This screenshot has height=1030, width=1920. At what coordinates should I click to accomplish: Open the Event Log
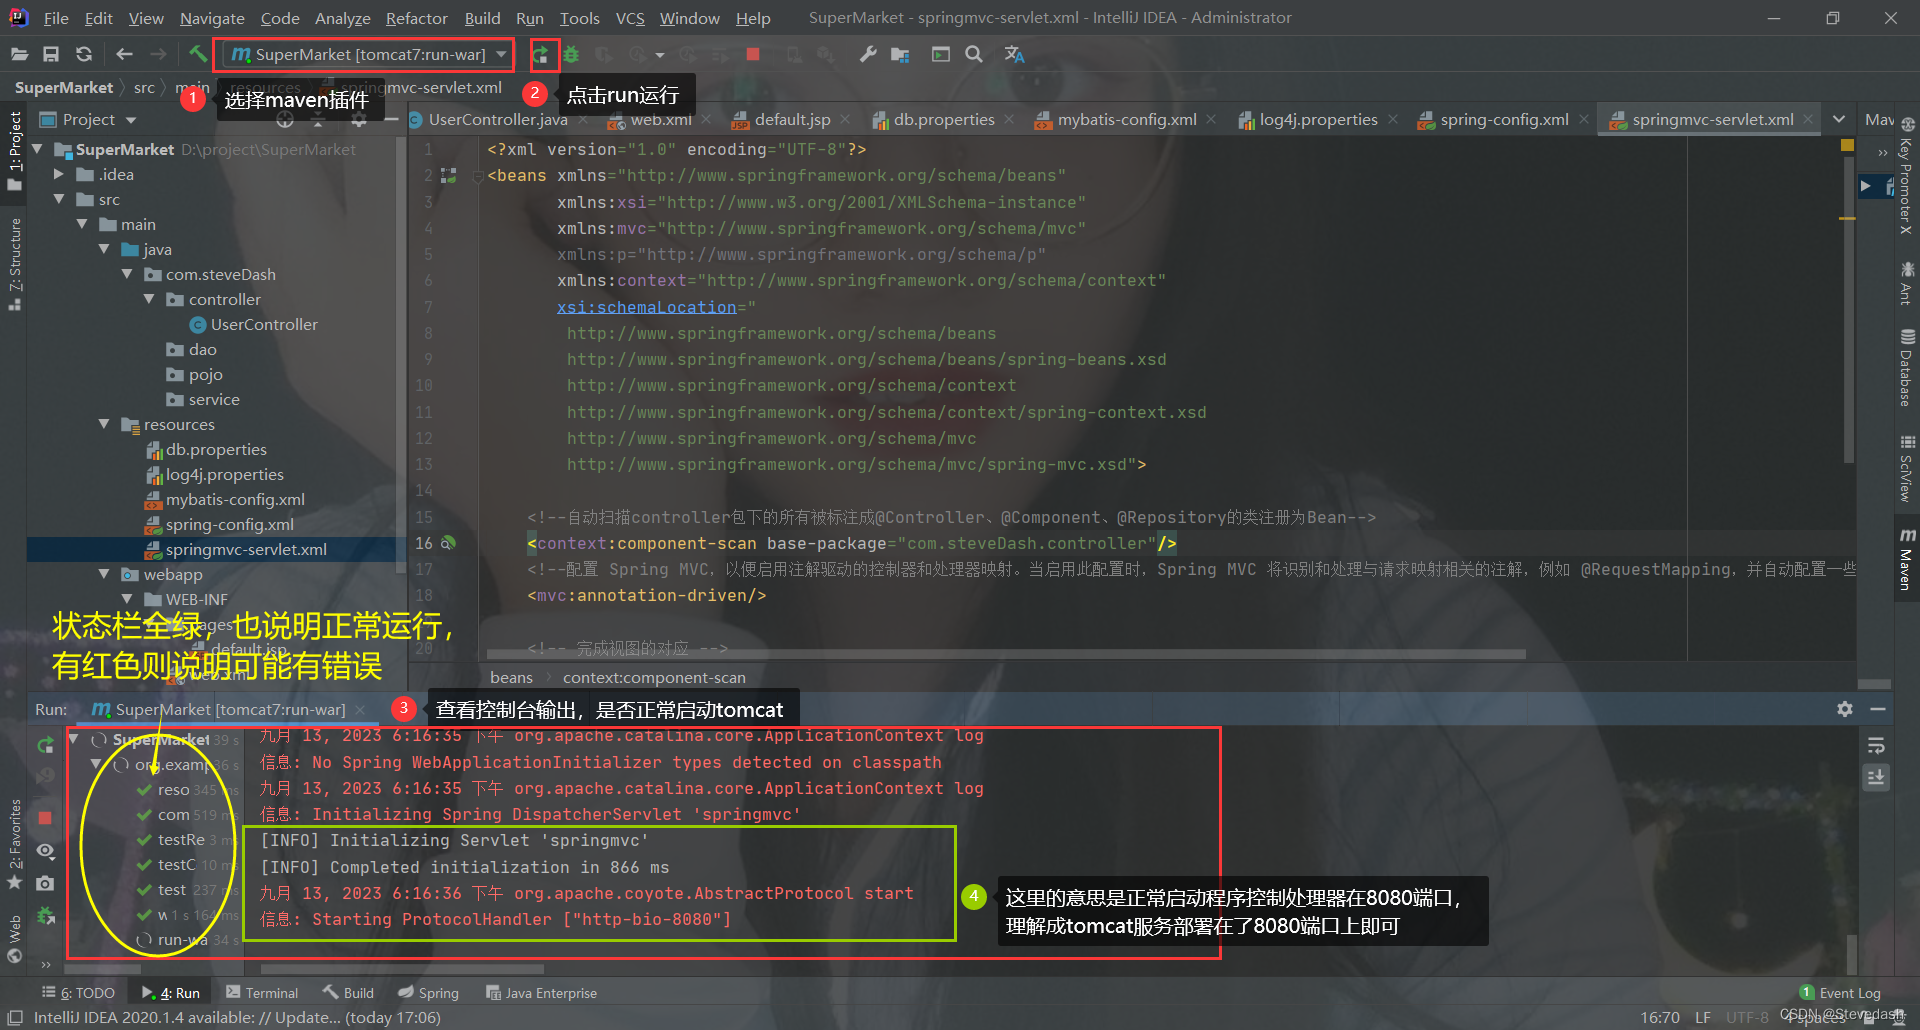click(x=1841, y=993)
